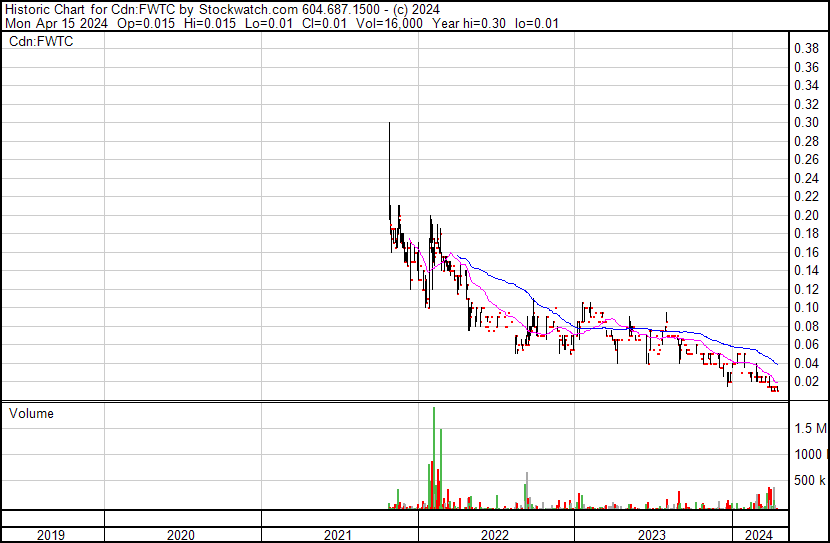The image size is (830, 543).
Task: Click the 2021 year label
Action: click(x=338, y=535)
